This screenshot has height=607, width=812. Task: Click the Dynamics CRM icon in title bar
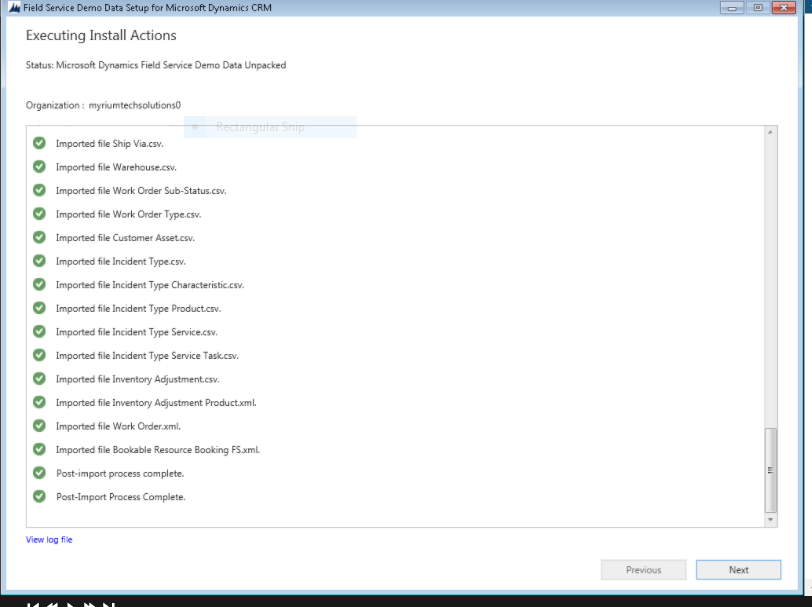14,8
